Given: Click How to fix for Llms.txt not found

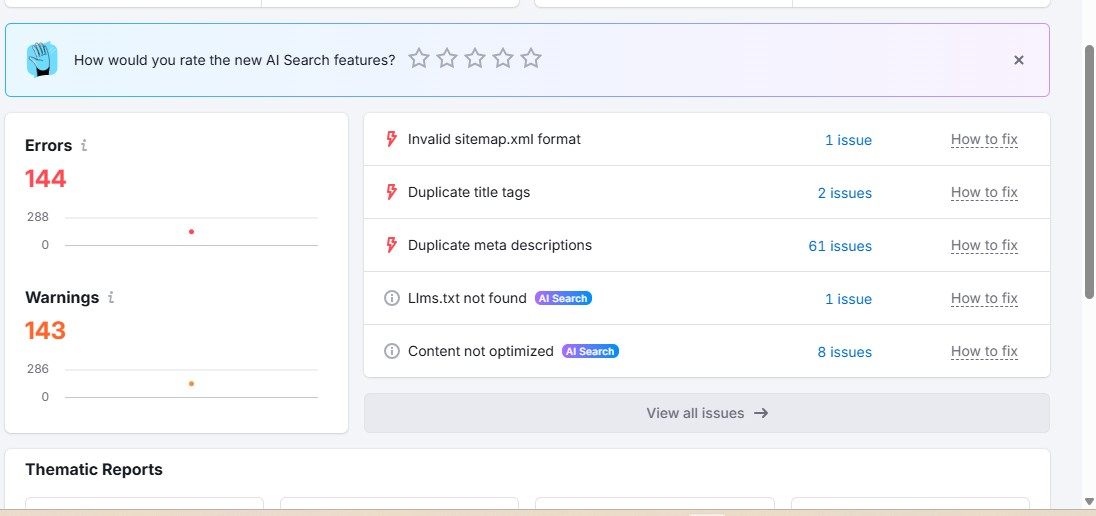Looking at the screenshot, I should 984,298.
